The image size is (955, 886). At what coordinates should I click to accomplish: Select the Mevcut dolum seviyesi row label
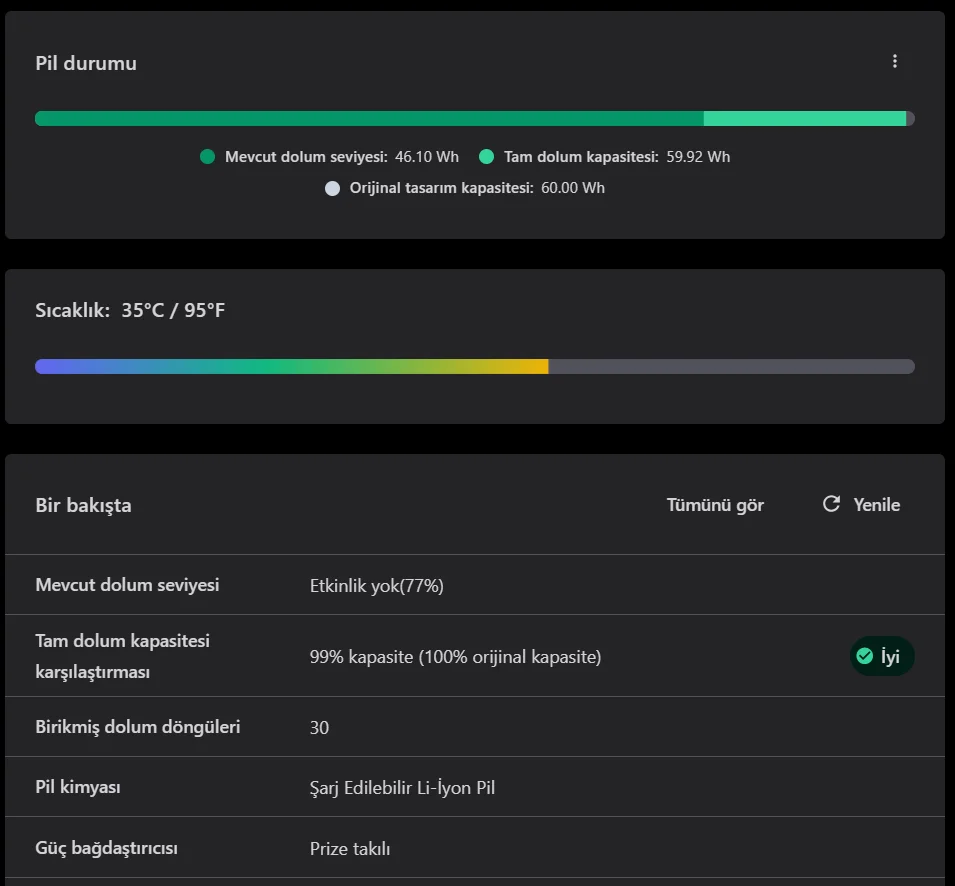[x=127, y=585]
